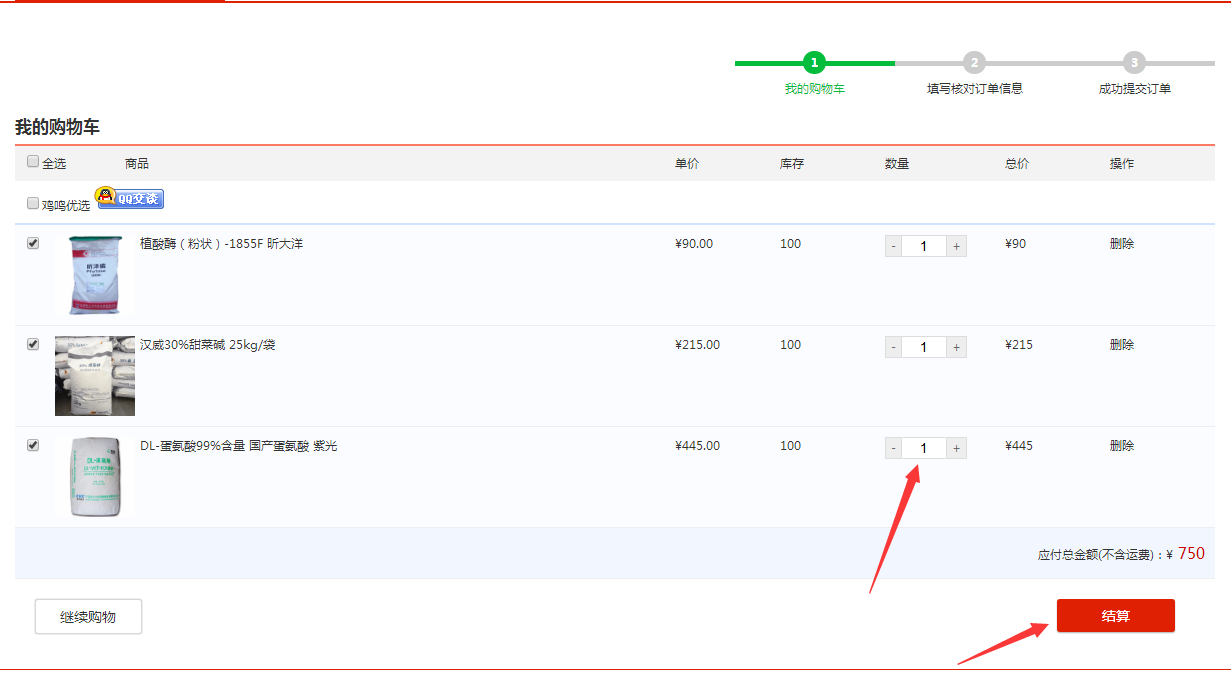Uncheck the 植酸酶 product checkbox
The height and width of the screenshot is (687, 1231).
pos(33,243)
